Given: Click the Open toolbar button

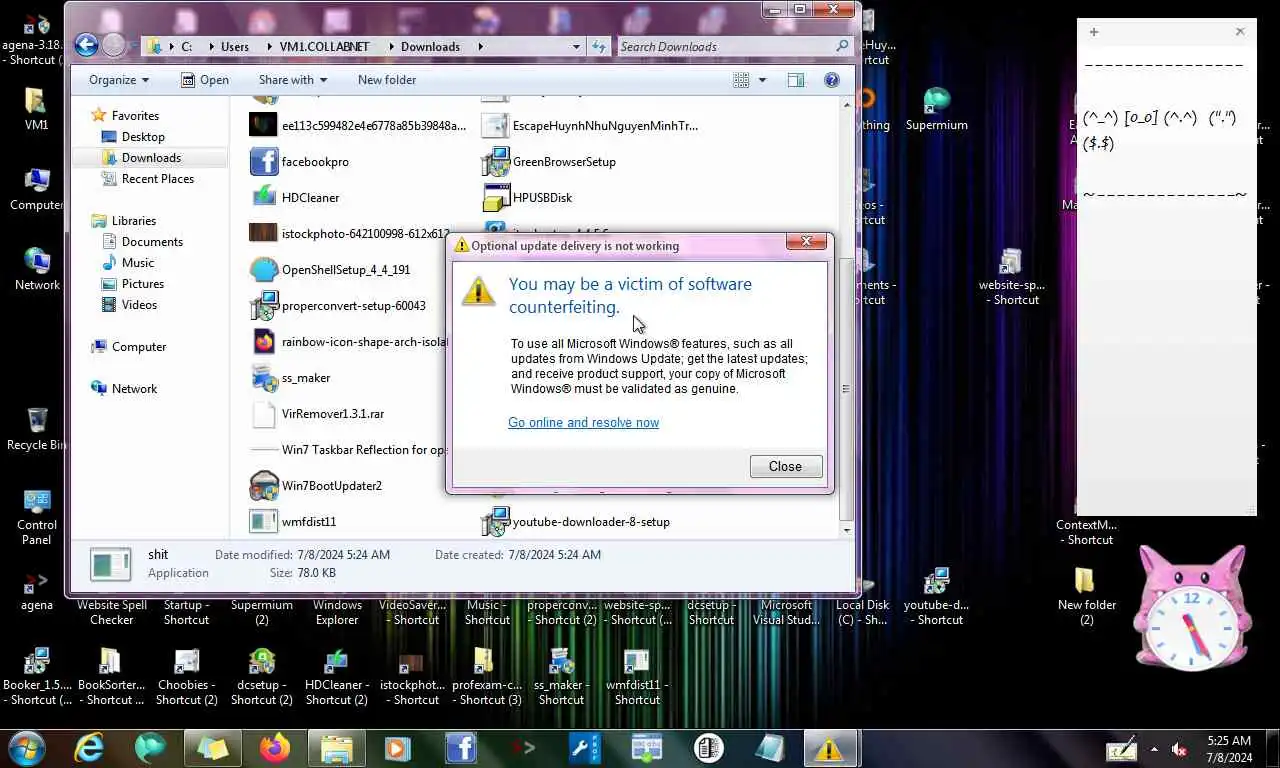Looking at the screenshot, I should pos(204,80).
